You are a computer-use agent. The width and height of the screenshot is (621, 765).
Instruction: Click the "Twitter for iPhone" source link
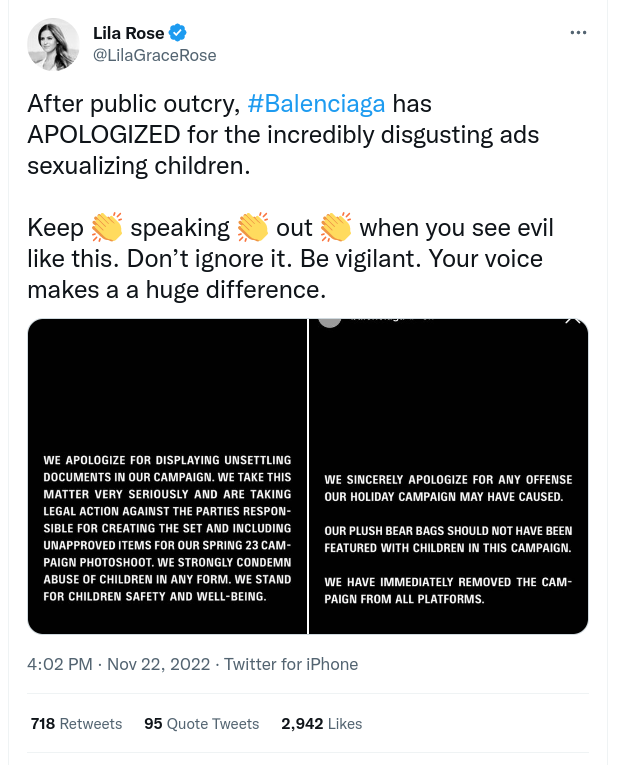click(291, 664)
